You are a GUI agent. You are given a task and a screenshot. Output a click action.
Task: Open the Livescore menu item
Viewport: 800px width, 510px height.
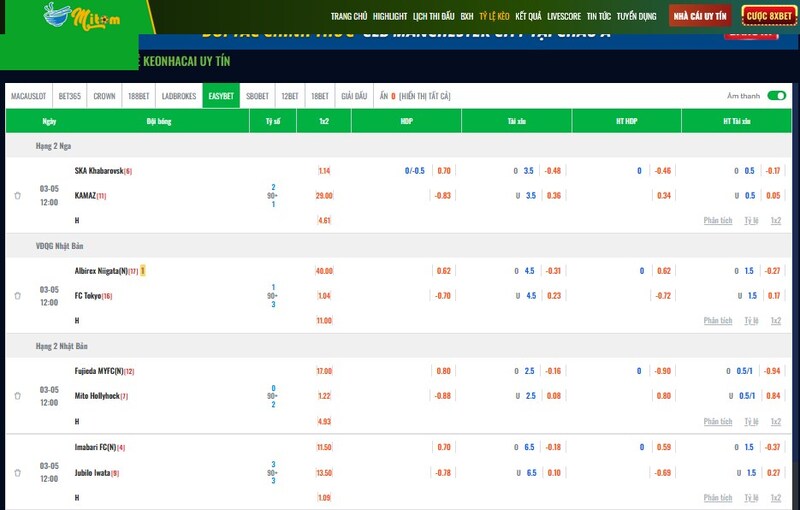(564, 16)
